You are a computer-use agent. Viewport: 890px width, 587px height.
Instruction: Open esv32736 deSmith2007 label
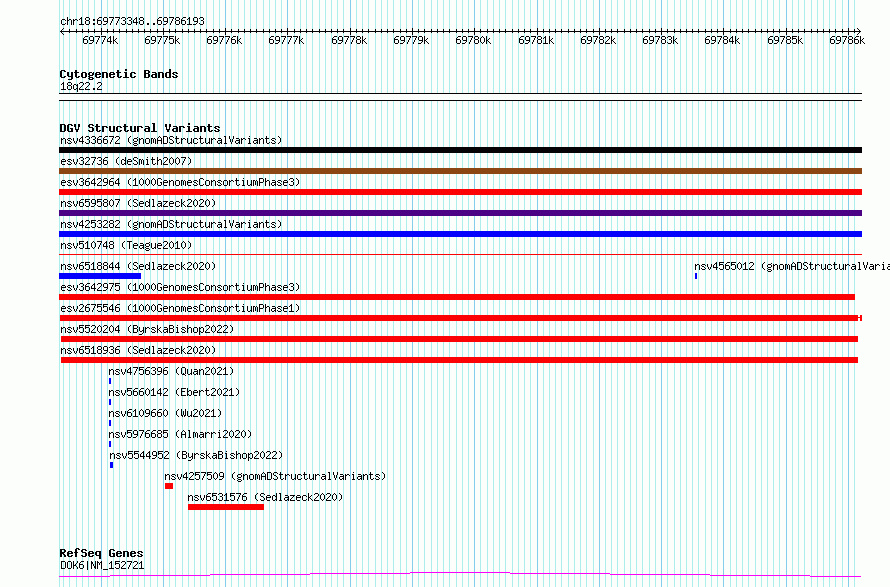coord(126,161)
